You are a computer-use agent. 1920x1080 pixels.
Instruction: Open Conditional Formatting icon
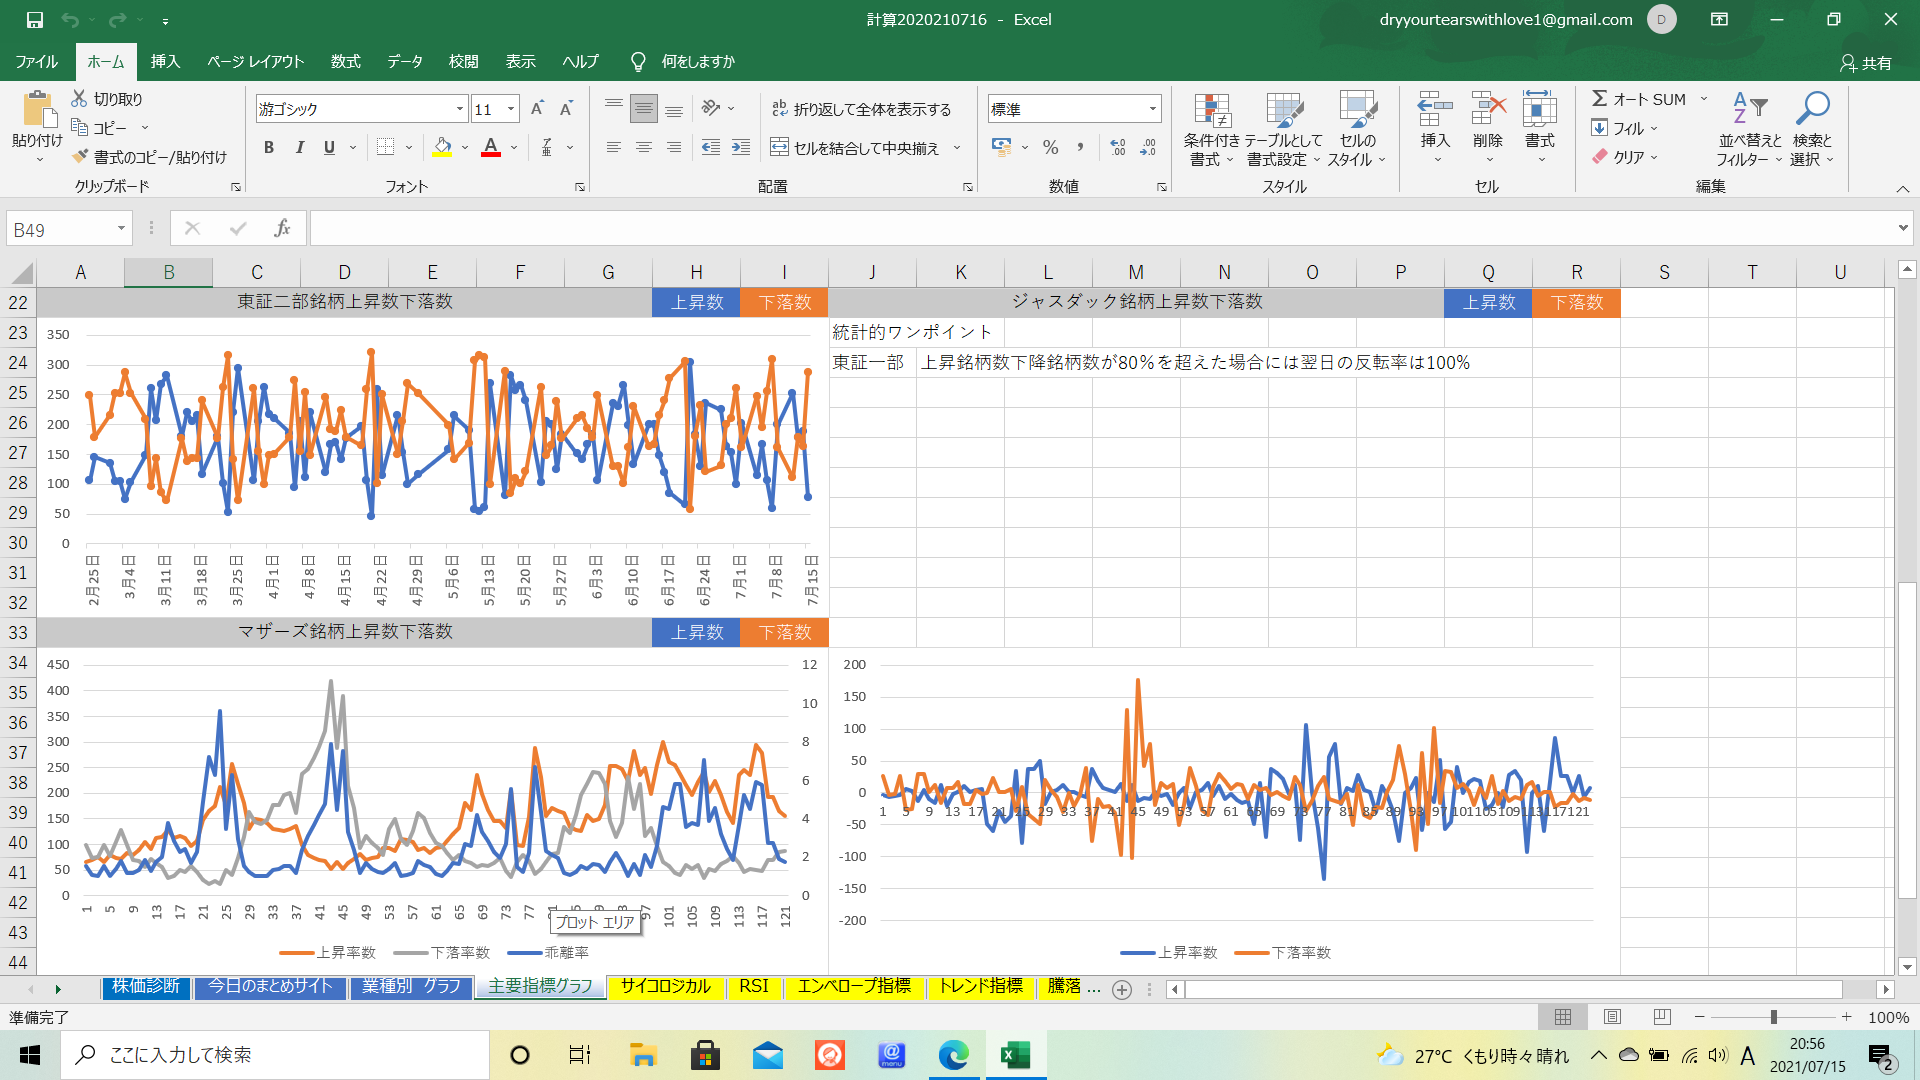(x=1211, y=112)
